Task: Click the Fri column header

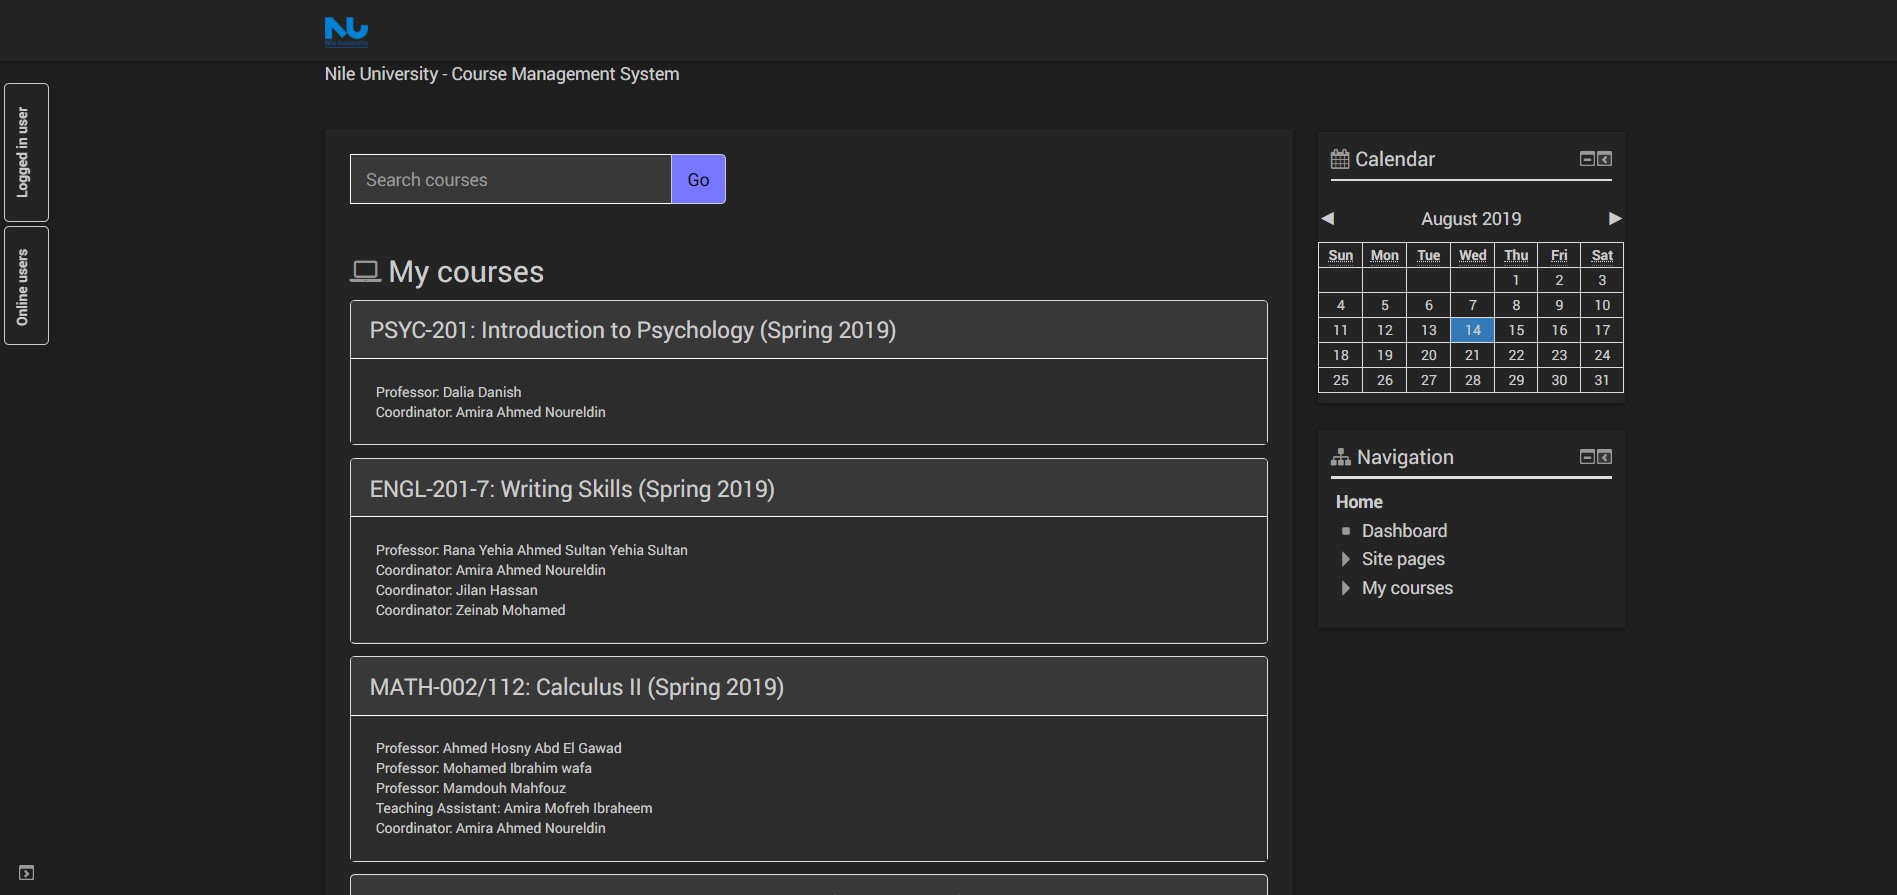Action: click(x=1559, y=255)
